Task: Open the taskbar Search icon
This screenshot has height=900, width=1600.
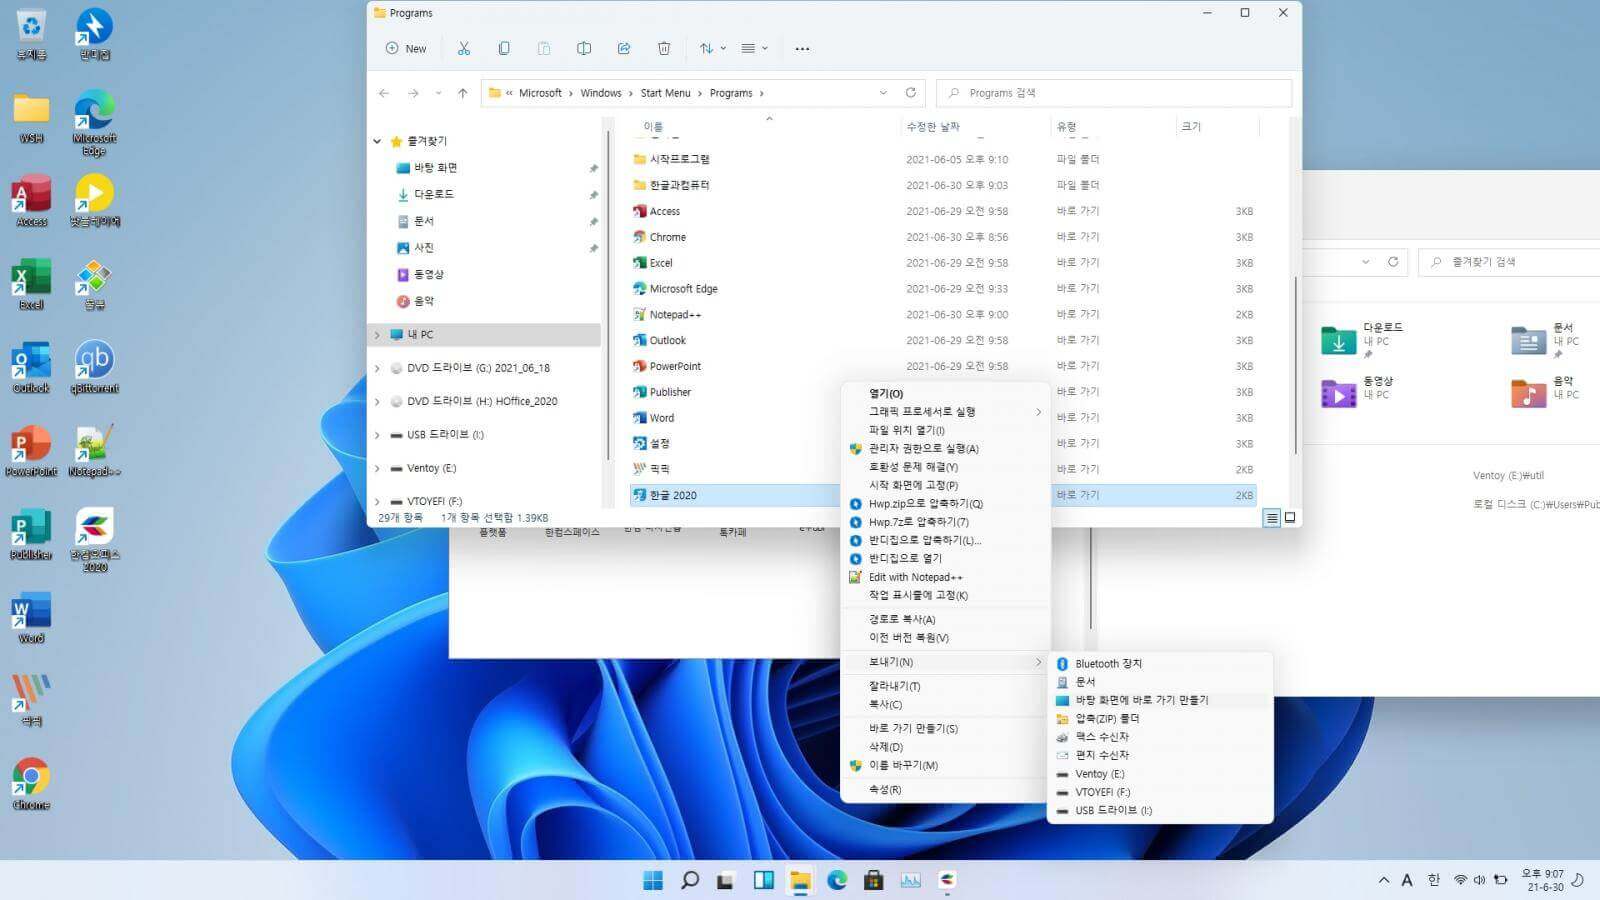Action: click(690, 880)
